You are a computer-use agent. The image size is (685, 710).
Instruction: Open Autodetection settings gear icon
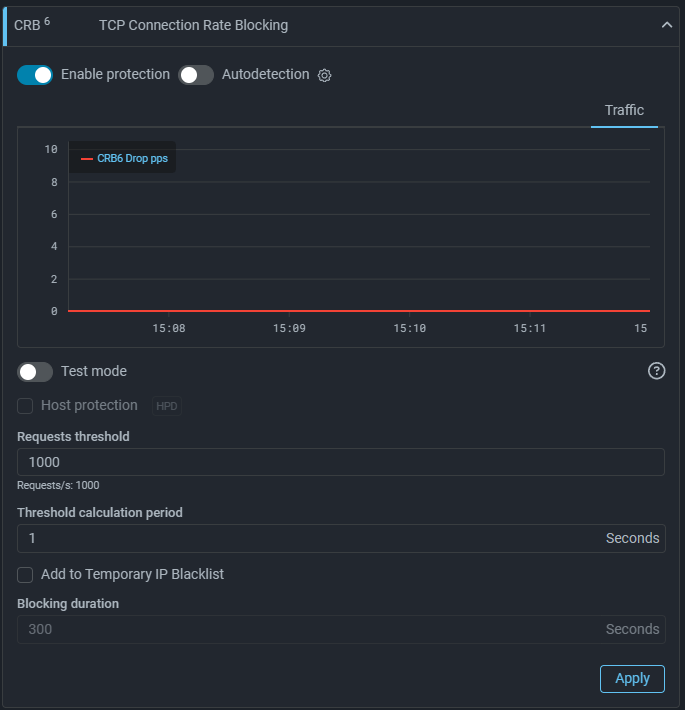324,75
